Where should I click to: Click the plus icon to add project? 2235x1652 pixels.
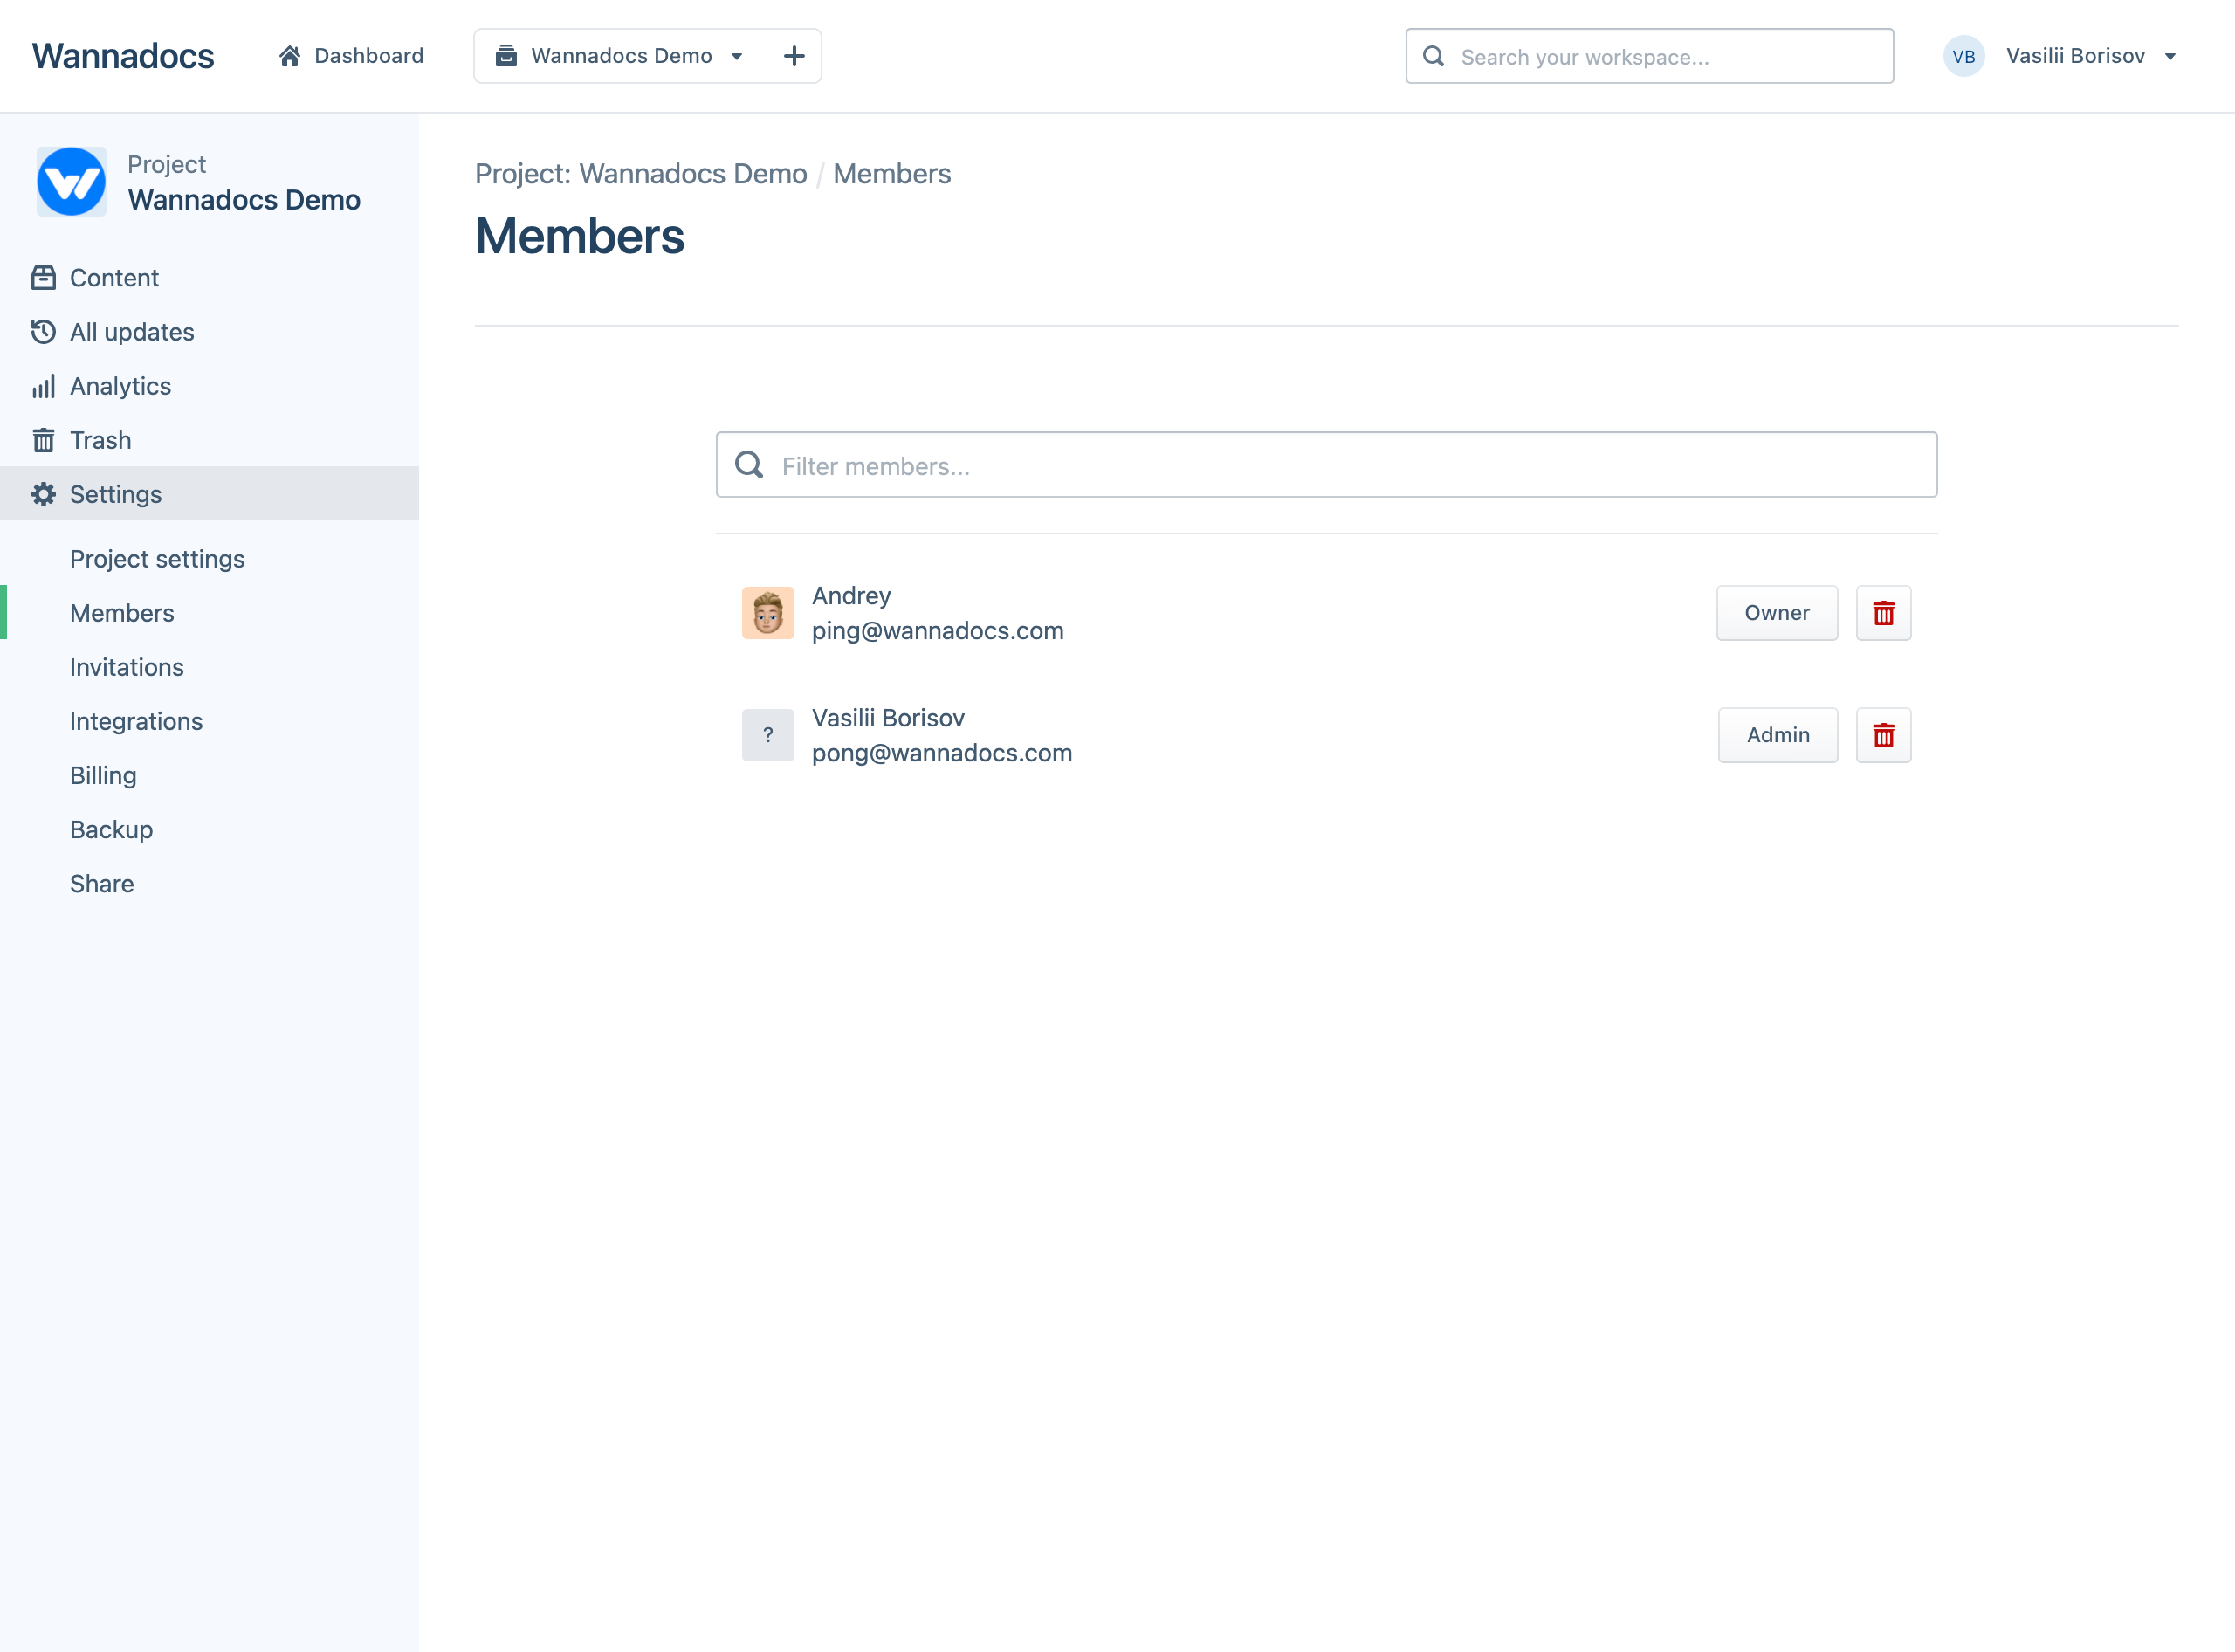pos(794,56)
